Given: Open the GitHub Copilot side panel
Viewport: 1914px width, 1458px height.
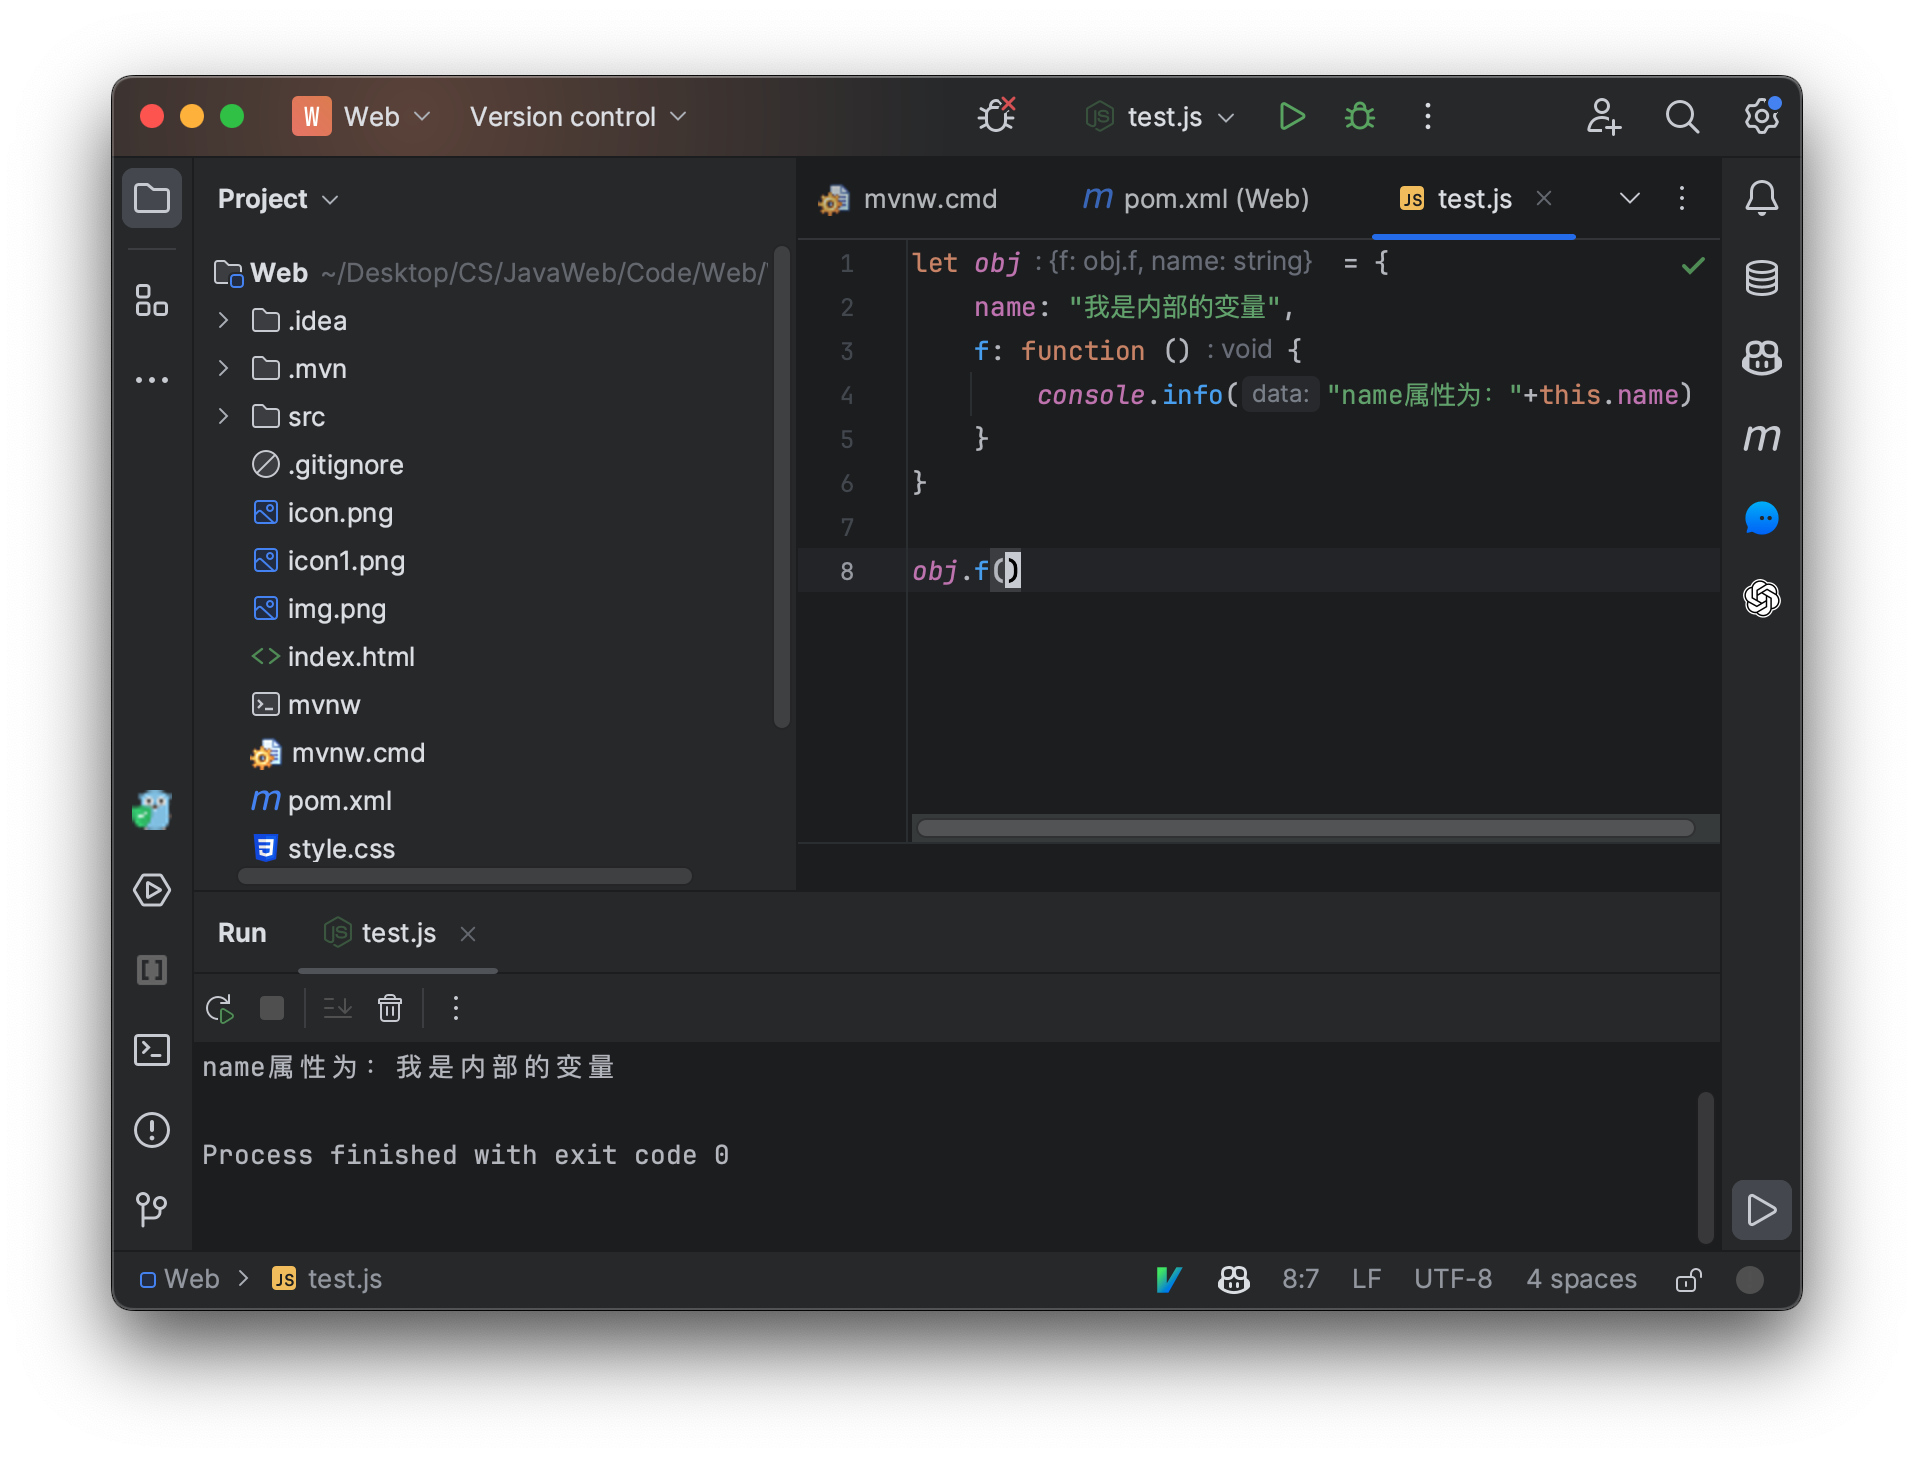Looking at the screenshot, I should pos(1761,358).
